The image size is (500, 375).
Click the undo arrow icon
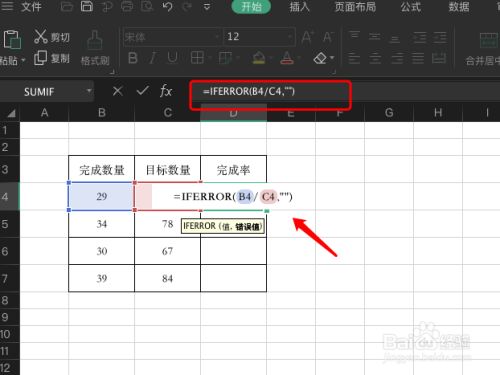(x=168, y=6)
